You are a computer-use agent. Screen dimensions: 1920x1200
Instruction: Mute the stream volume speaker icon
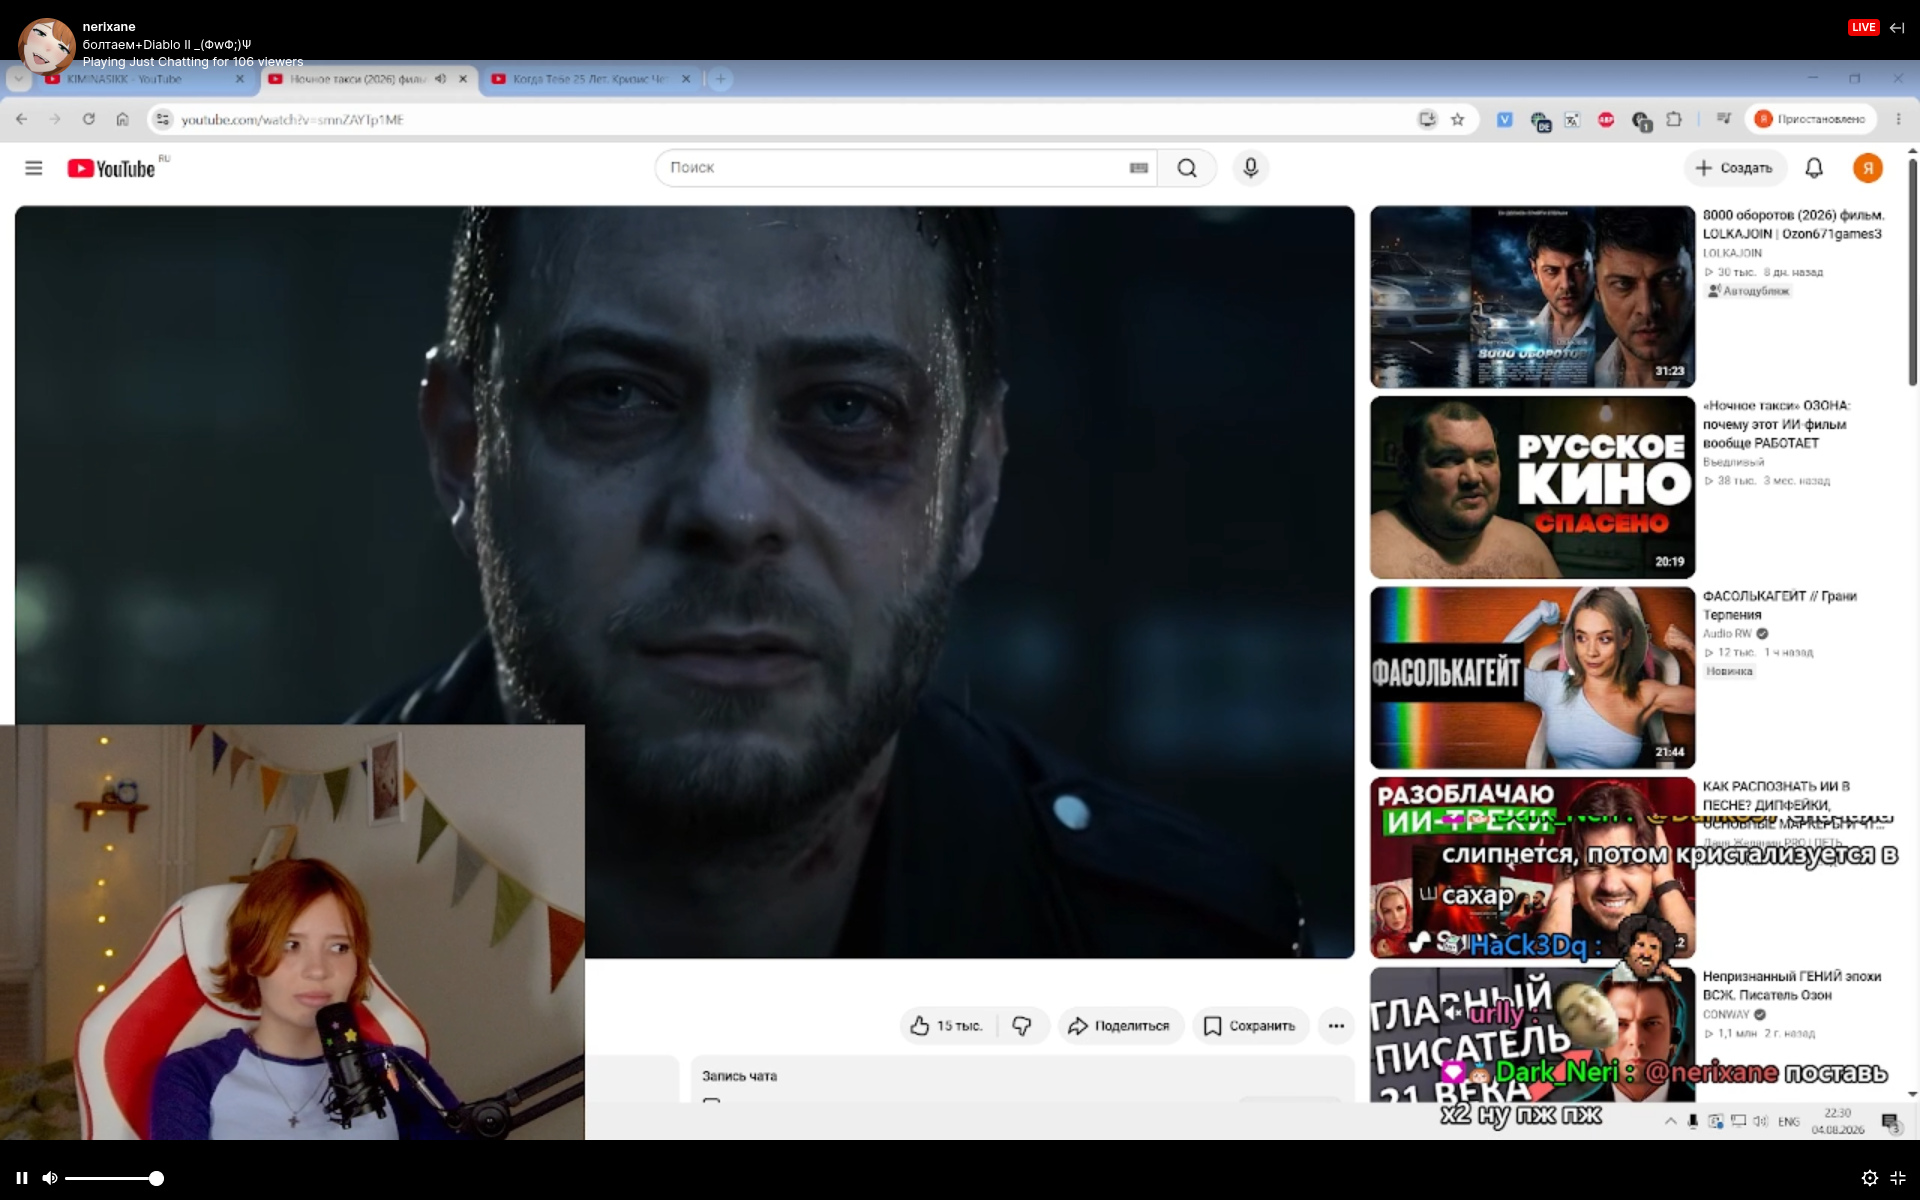(x=50, y=1178)
